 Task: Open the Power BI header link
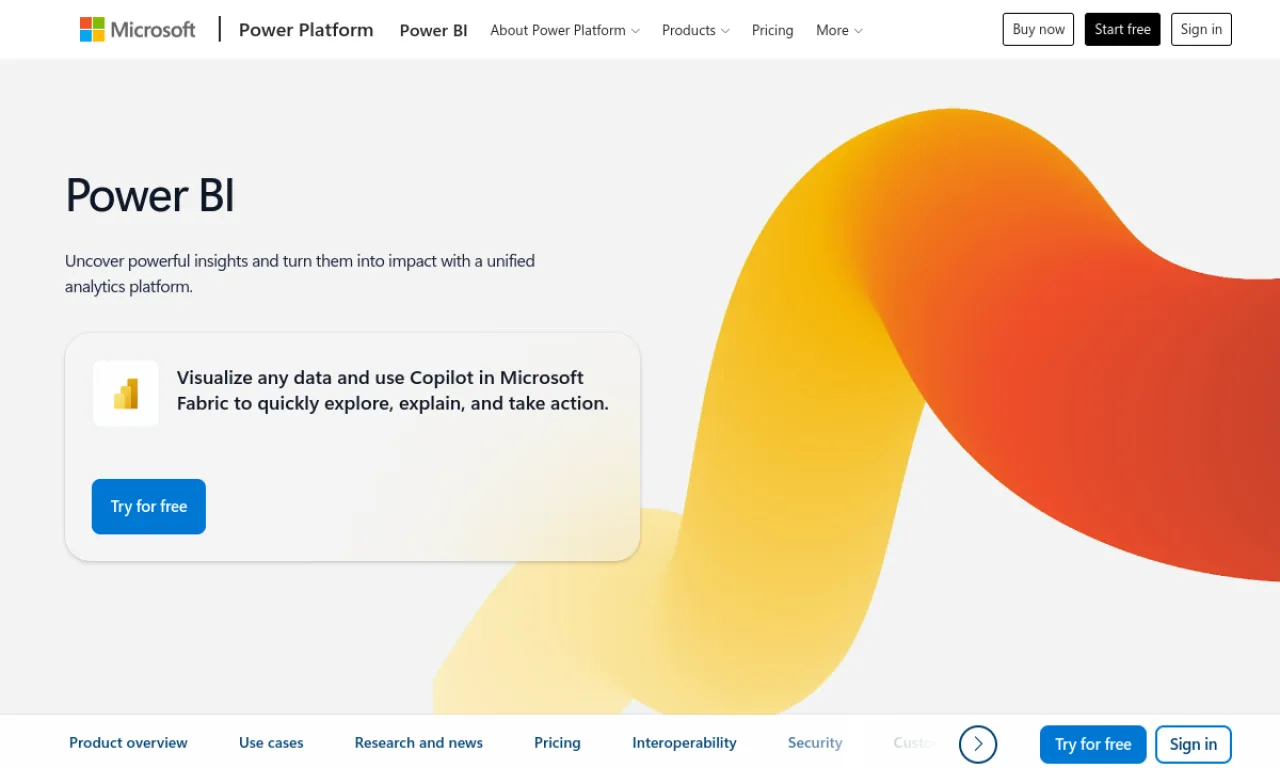coord(433,30)
